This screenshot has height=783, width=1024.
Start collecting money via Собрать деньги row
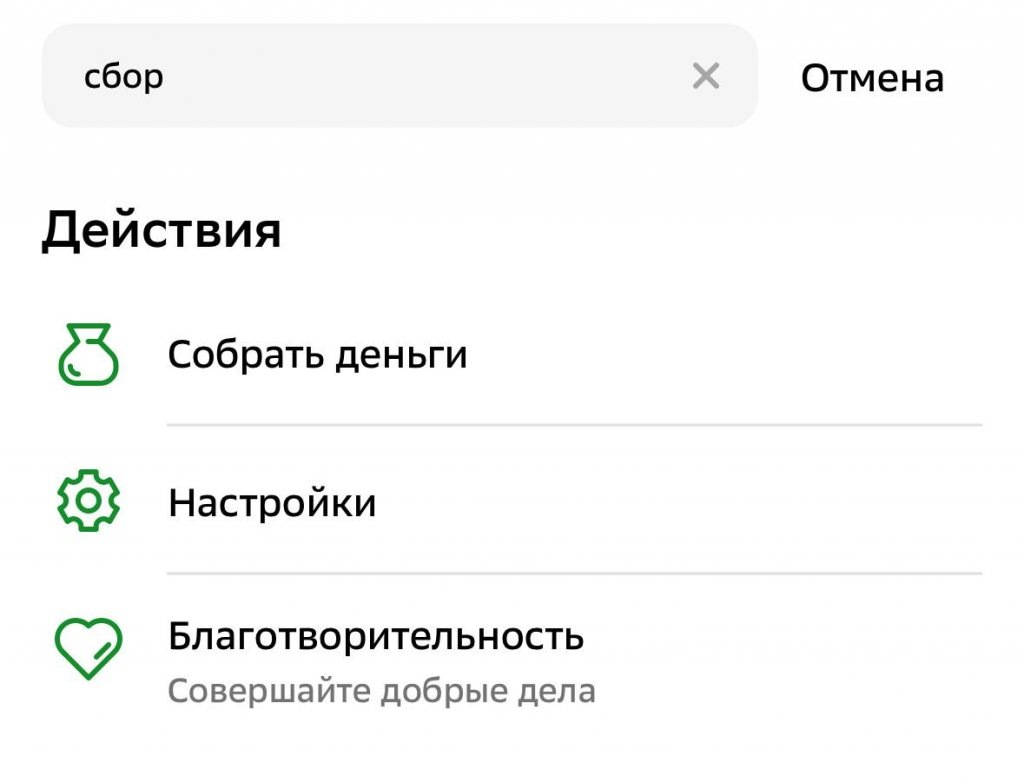320,353
